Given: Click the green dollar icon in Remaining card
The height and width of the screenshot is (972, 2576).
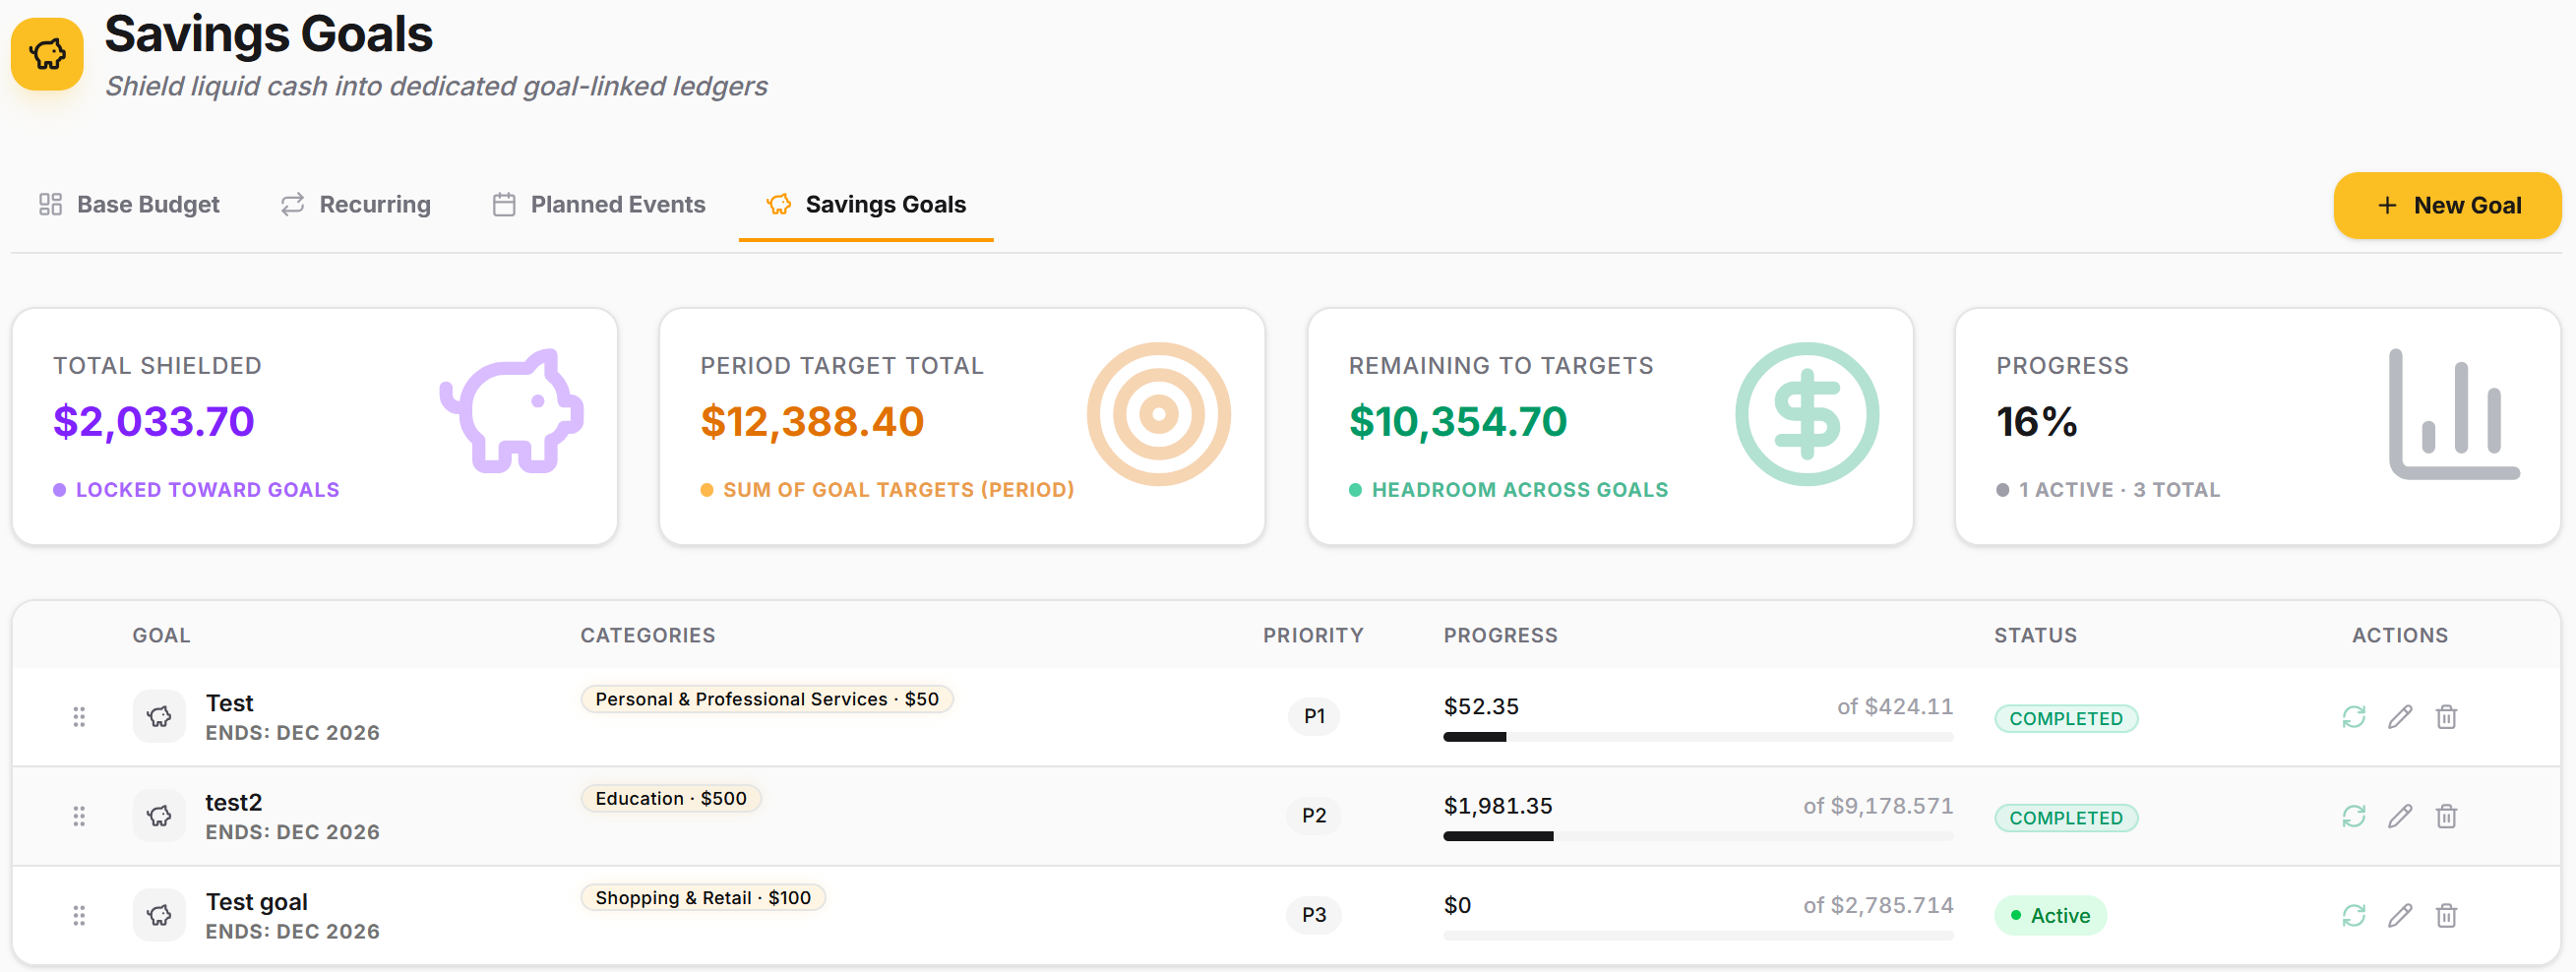Looking at the screenshot, I should tap(1807, 414).
